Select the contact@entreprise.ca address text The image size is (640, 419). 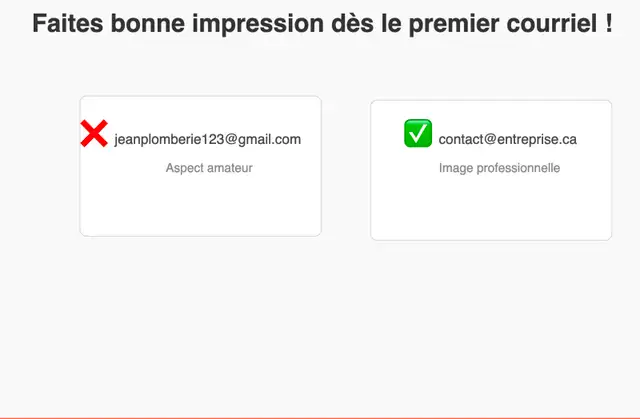click(507, 140)
